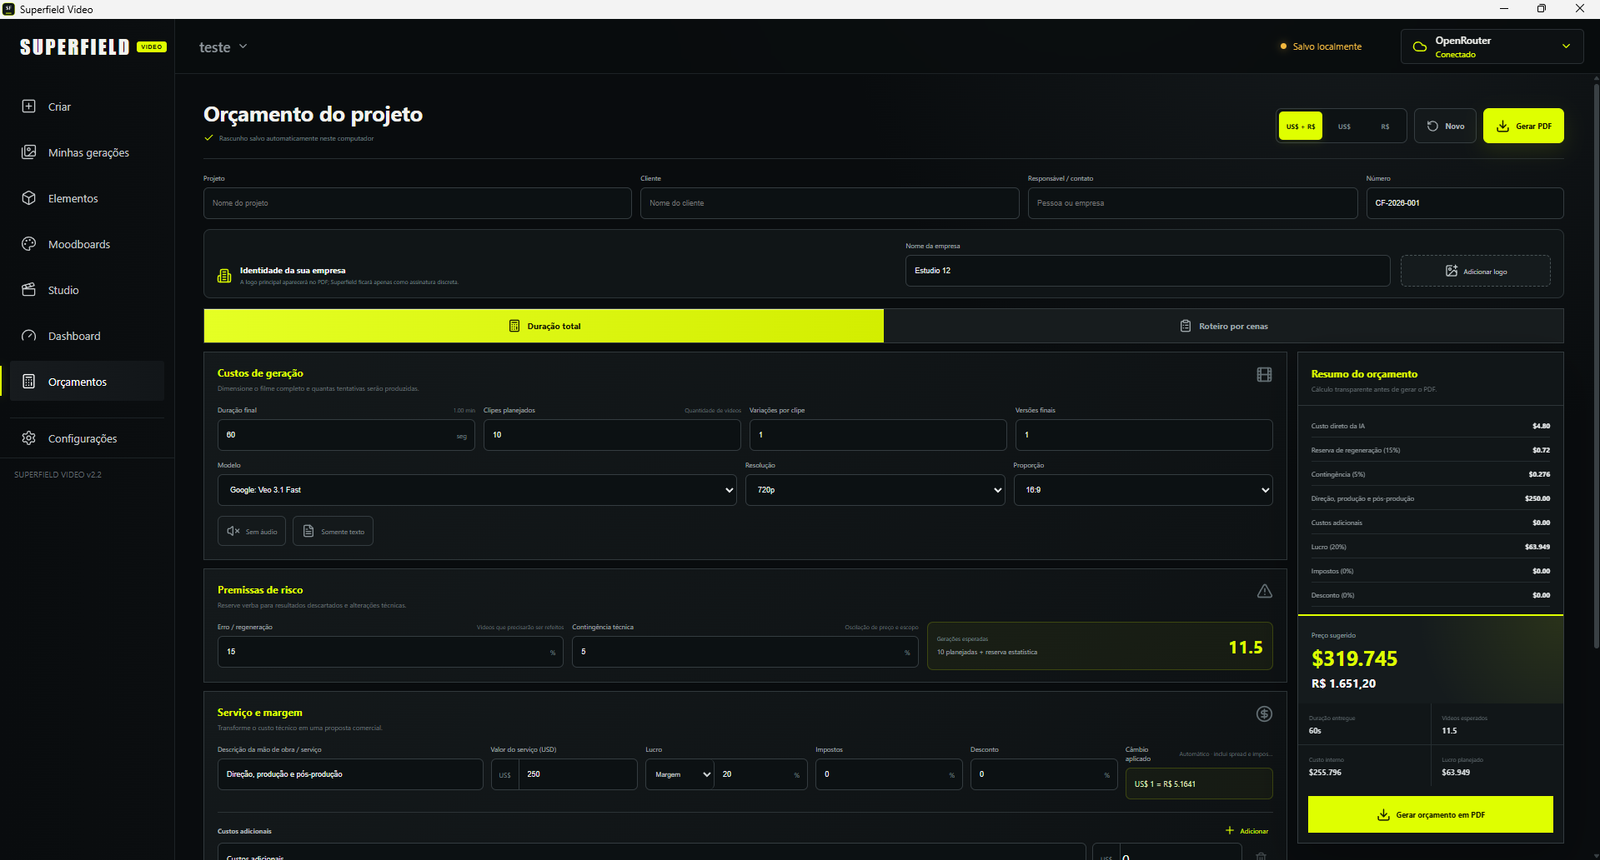Viewport: 1600px width, 860px height.
Task: Expand the Modelo Google Veo dropdown
Action: click(x=477, y=490)
